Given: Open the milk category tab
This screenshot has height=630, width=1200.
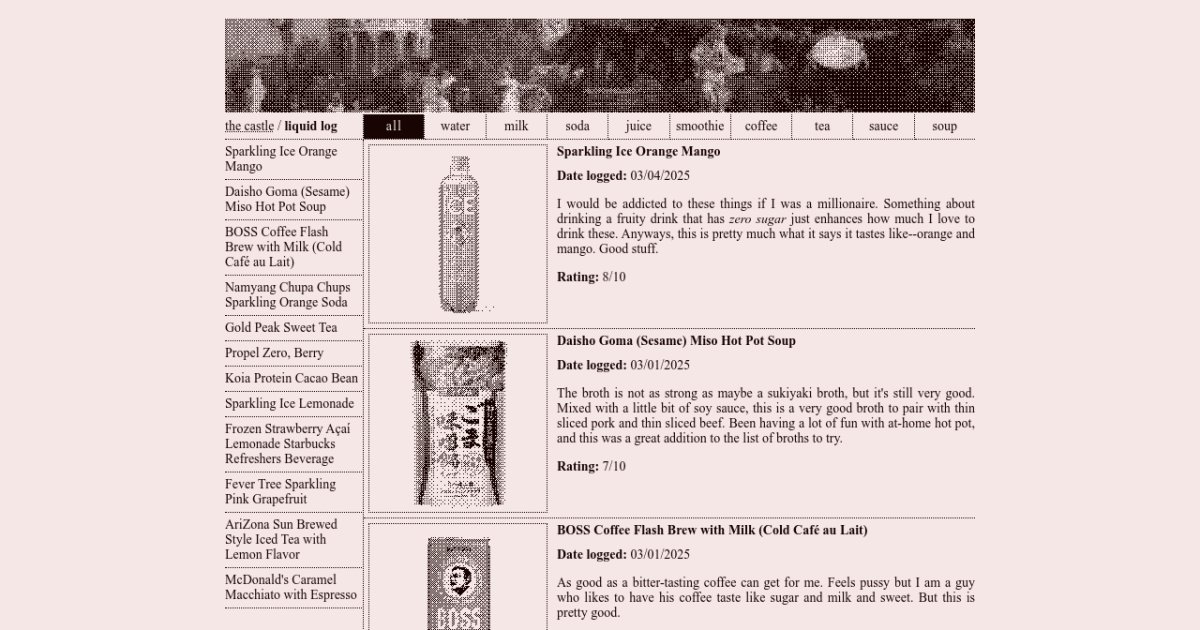Looking at the screenshot, I should point(516,126).
